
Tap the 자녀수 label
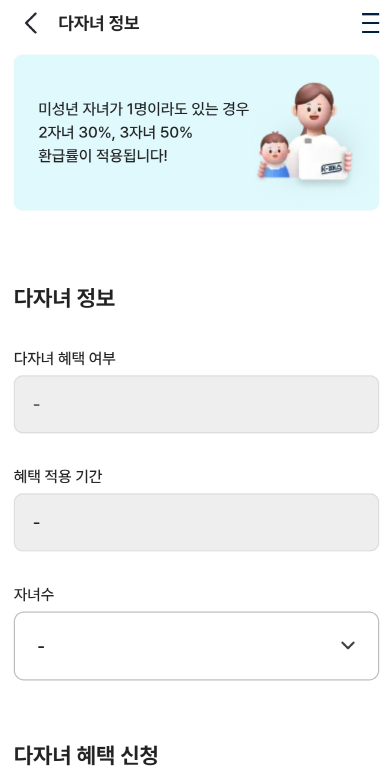[x=34, y=594]
